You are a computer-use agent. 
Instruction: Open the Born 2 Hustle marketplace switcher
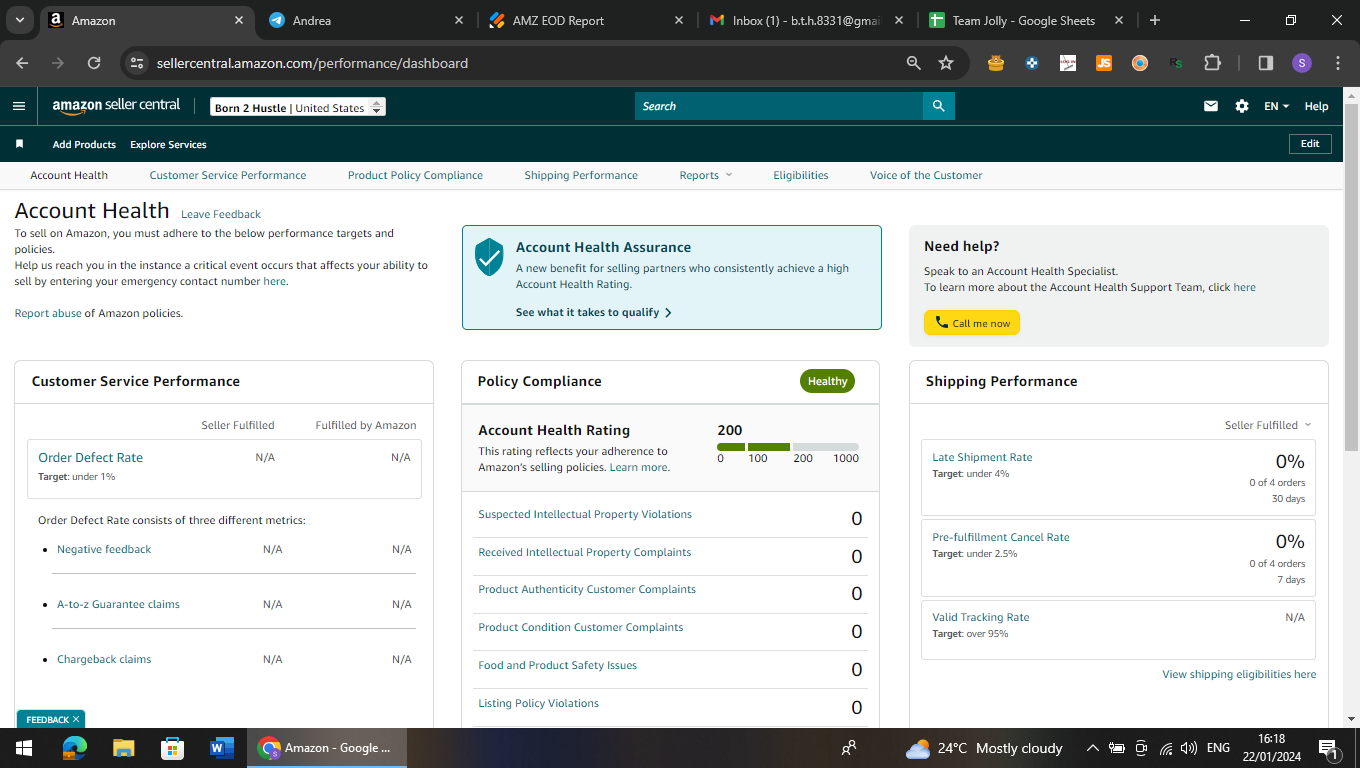[298, 107]
